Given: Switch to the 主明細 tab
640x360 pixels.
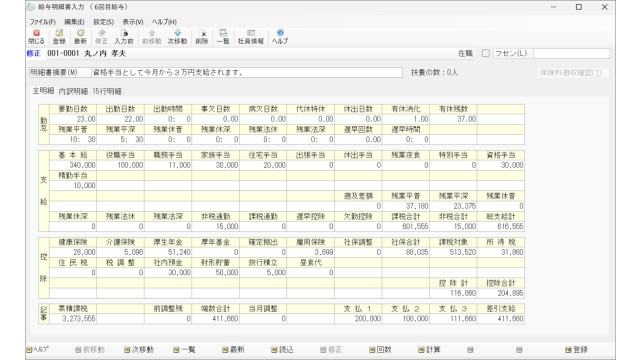Looking at the screenshot, I should pyautogui.click(x=43, y=91).
